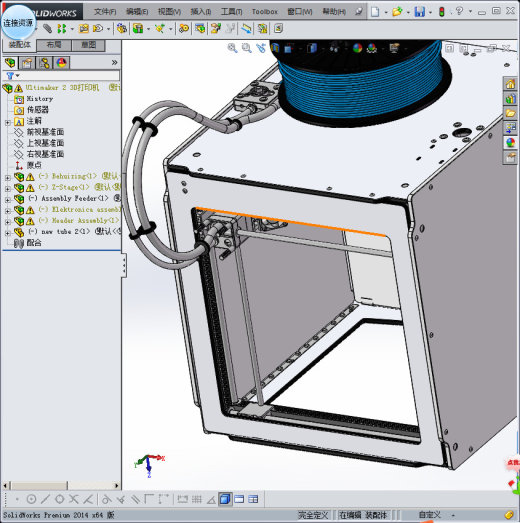The width and height of the screenshot is (520, 523).
Task: Select the 上视基准面 plane
Action: [45, 143]
